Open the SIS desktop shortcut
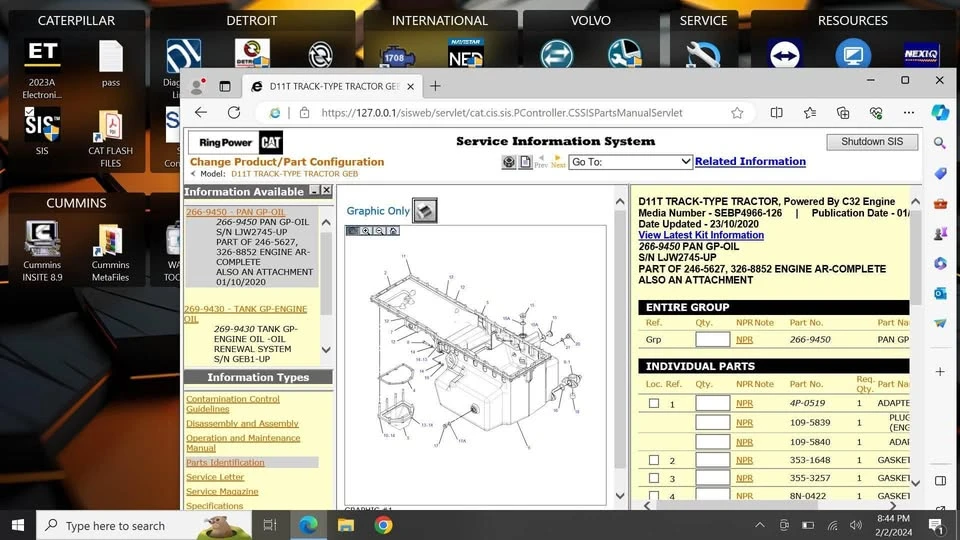 (42, 131)
